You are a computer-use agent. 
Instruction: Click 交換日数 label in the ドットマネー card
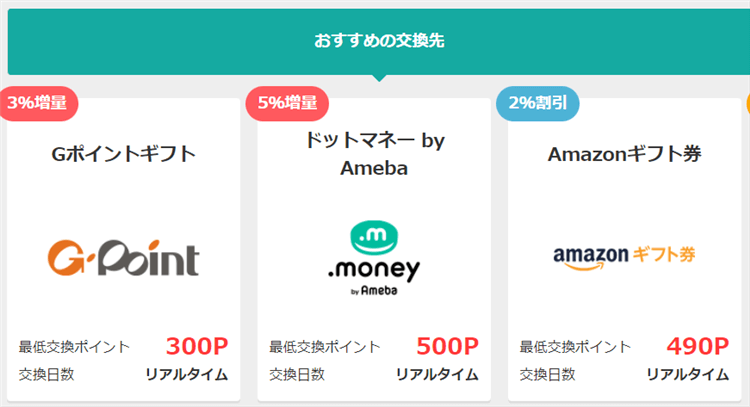click(x=297, y=375)
